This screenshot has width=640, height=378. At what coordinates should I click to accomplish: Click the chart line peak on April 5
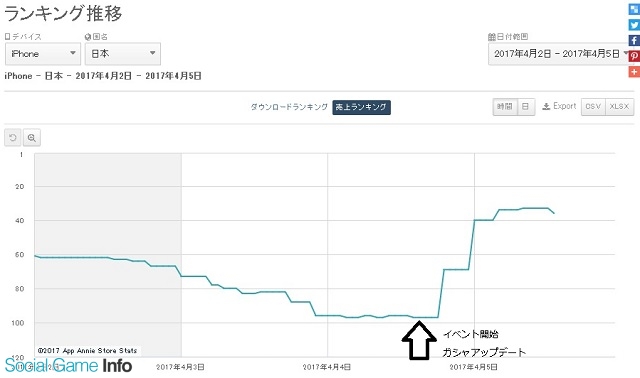coord(536,208)
